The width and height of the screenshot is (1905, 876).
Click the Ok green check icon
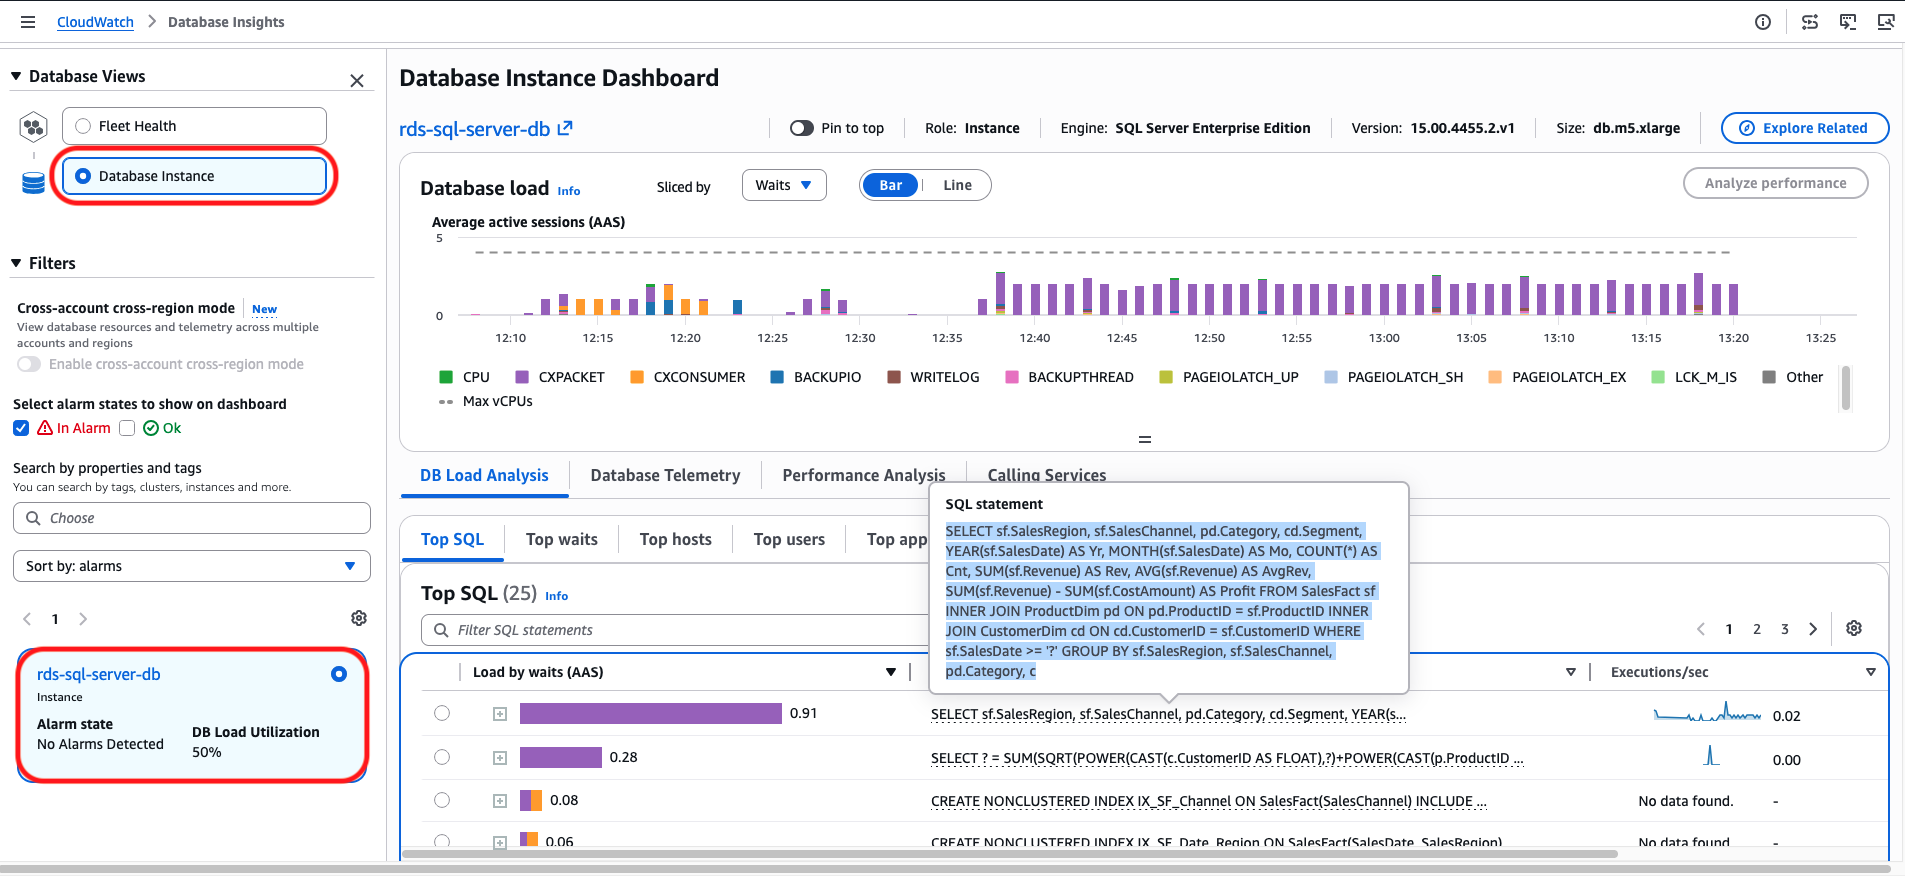pos(151,428)
